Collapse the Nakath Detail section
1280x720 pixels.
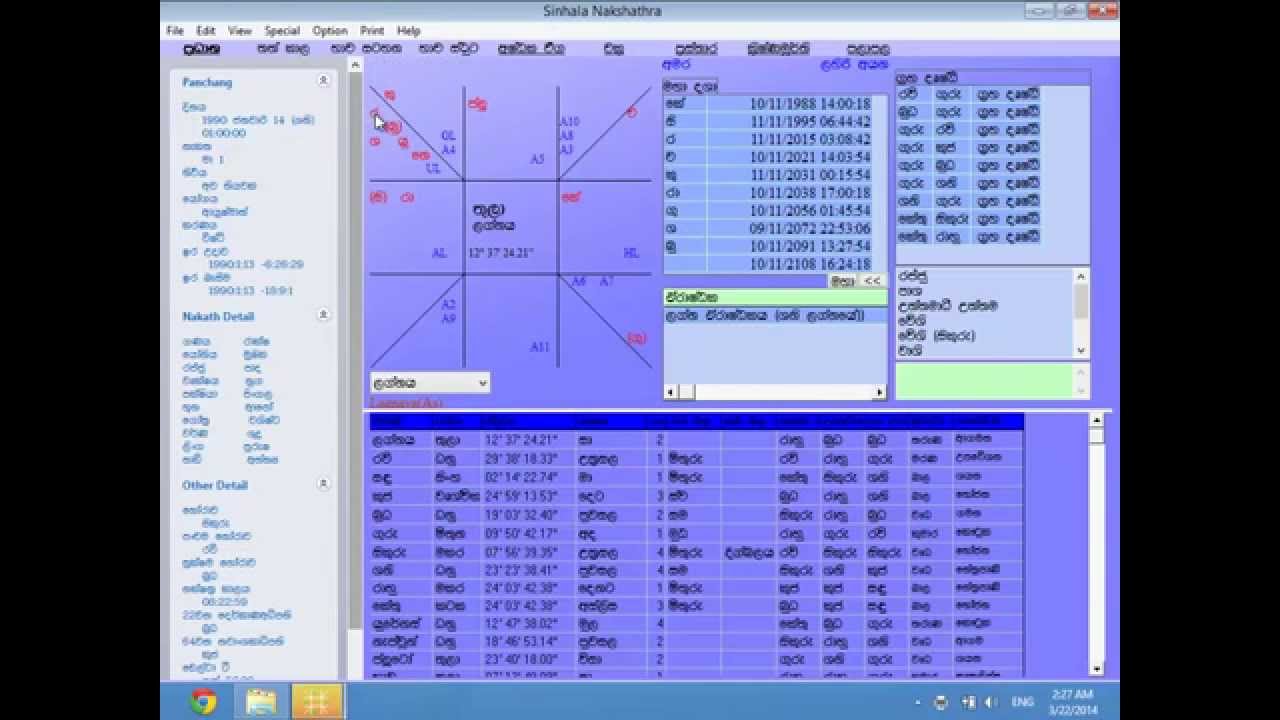324,315
